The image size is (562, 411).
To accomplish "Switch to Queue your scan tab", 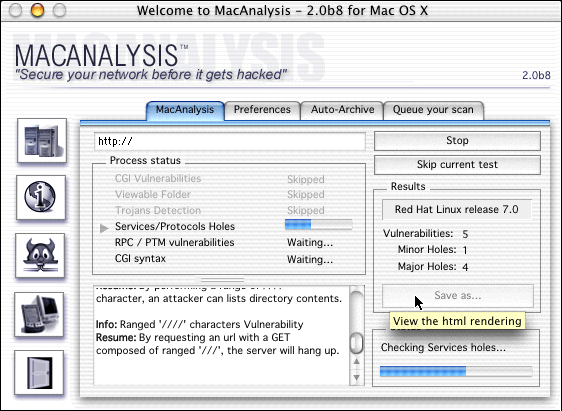I will click(x=433, y=110).
